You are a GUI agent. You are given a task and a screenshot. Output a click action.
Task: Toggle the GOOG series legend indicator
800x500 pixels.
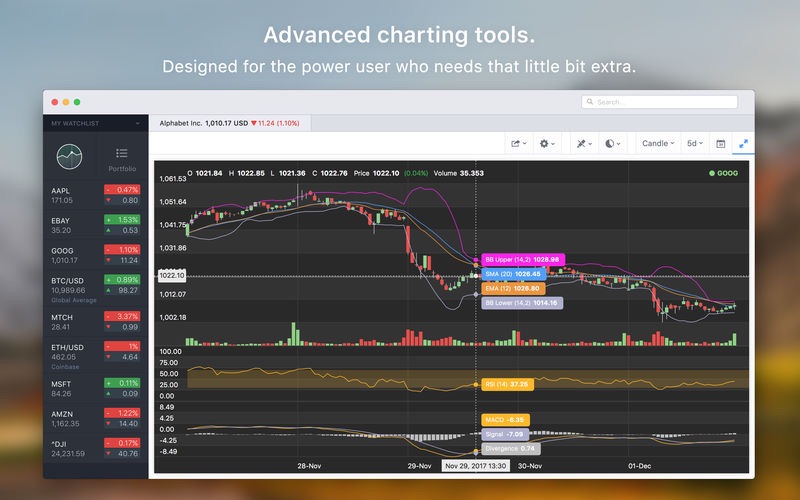(x=723, y=173)
